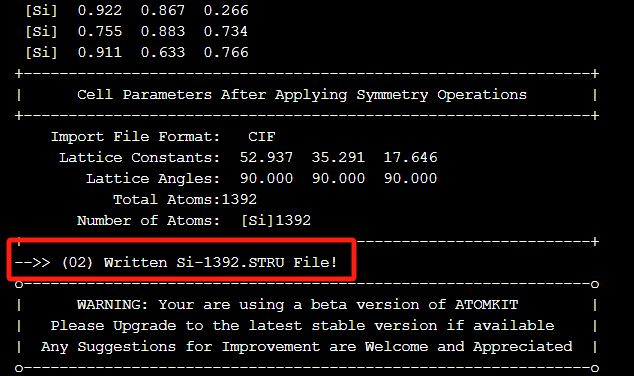Select lattice constant value 17.646

(410, 157)
